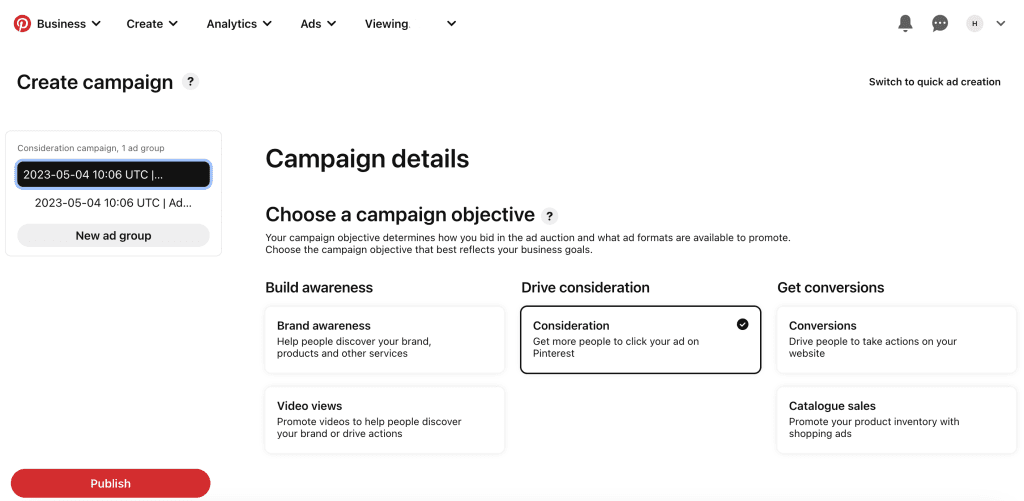
Task: Choose the Catalogue sales objective
Action: click(x=896, y=420)
